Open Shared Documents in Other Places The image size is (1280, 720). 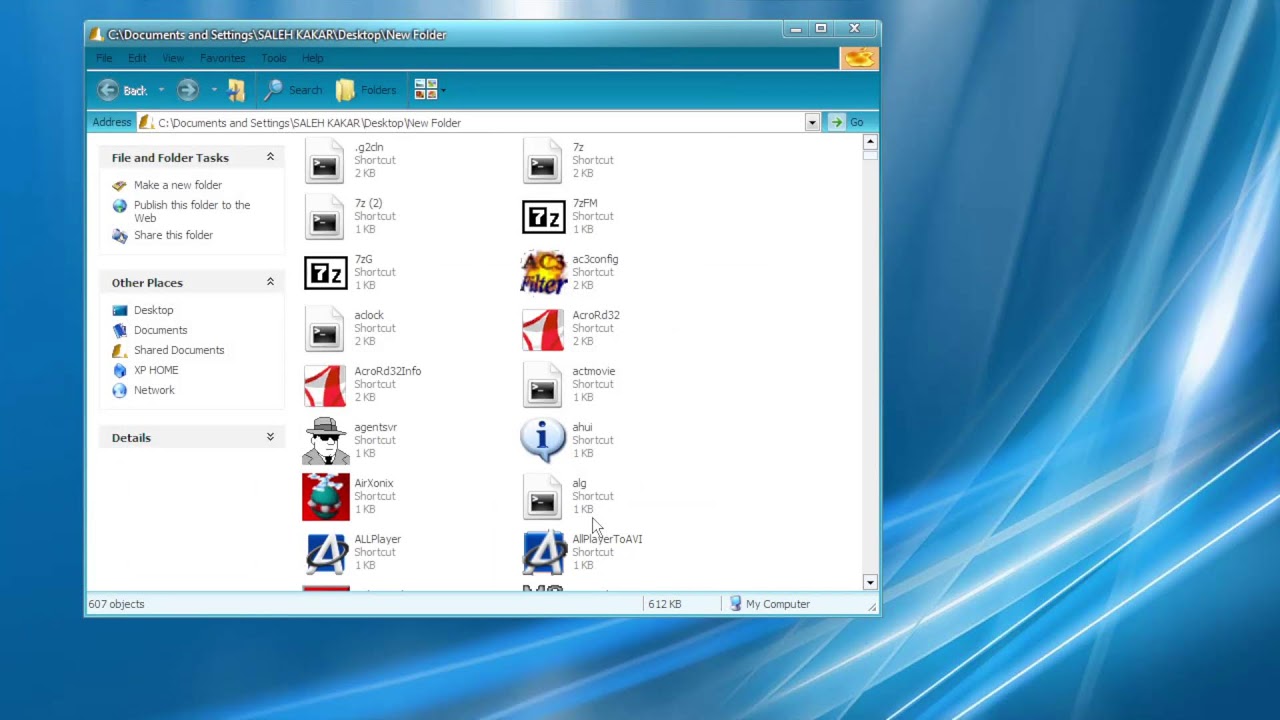pos(179,350)
